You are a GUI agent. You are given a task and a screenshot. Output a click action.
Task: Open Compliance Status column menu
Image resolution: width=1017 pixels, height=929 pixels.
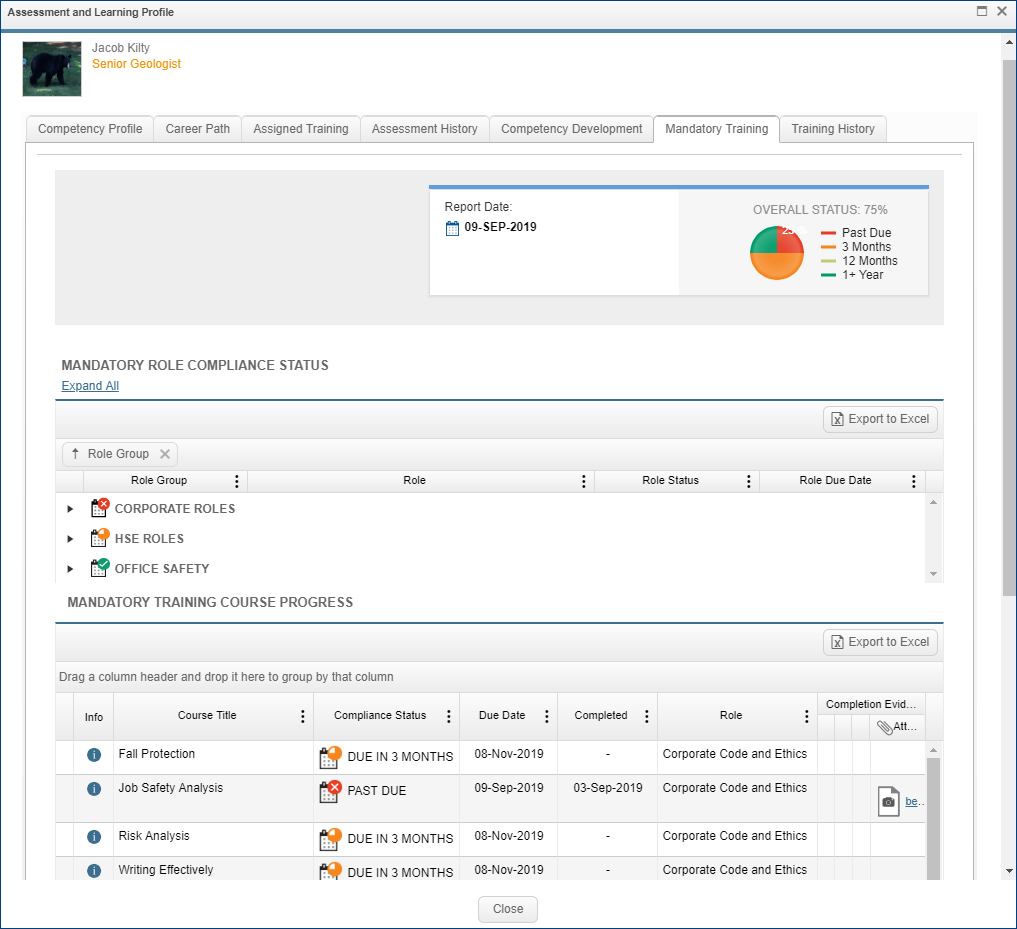pos(448,716)
